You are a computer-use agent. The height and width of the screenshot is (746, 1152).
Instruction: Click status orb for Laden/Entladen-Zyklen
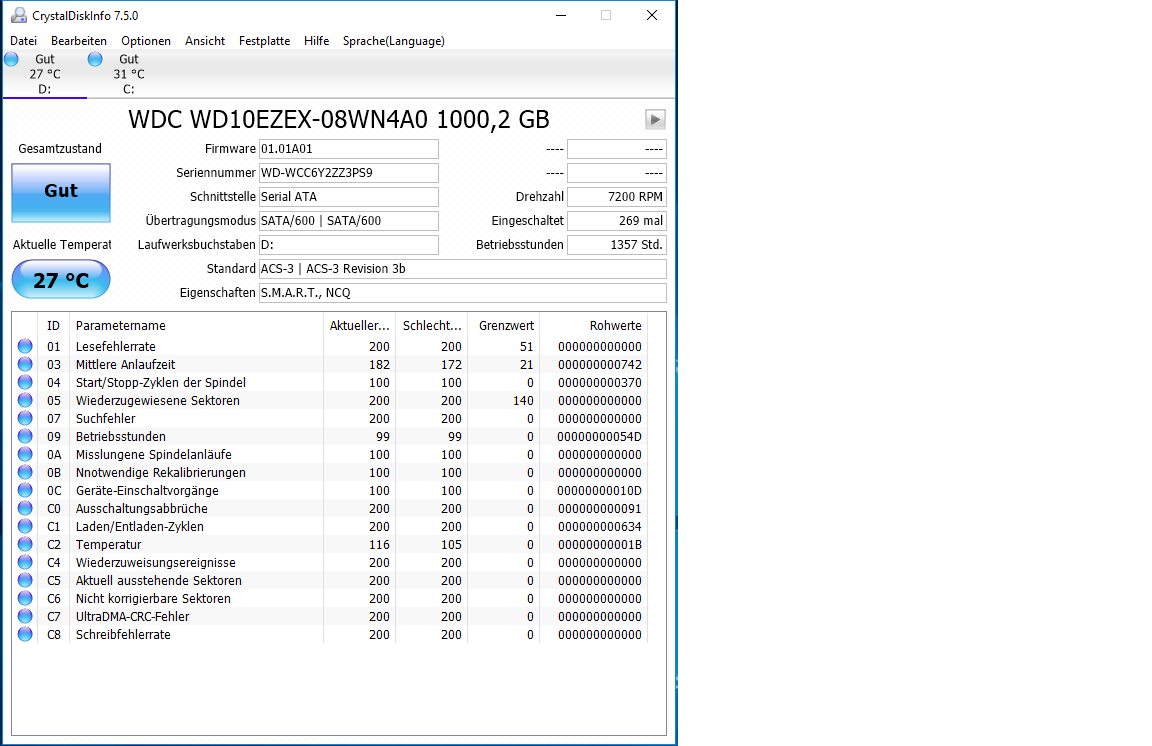pyautogui.click(x=25, y=526)
